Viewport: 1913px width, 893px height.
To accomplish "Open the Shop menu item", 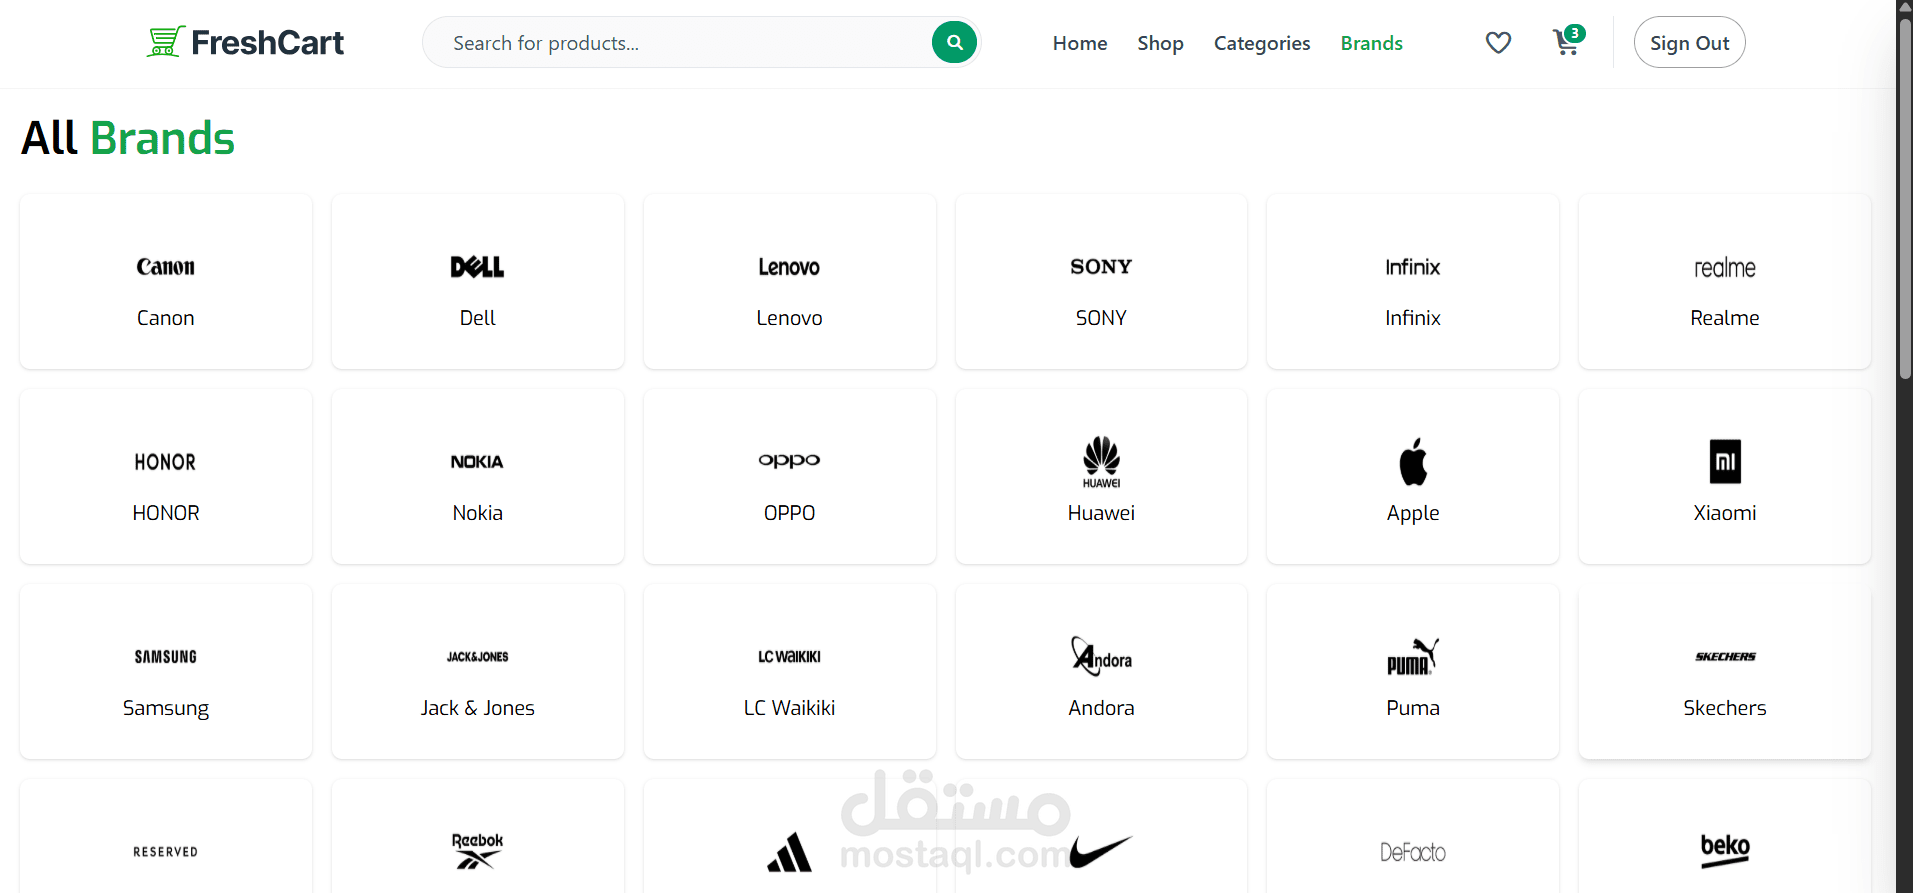I will point(1160,43).
